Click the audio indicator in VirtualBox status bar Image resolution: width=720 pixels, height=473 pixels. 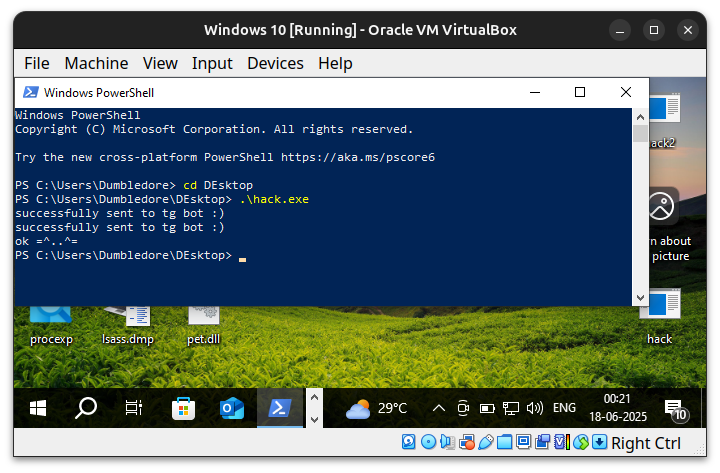click(447, 442)
